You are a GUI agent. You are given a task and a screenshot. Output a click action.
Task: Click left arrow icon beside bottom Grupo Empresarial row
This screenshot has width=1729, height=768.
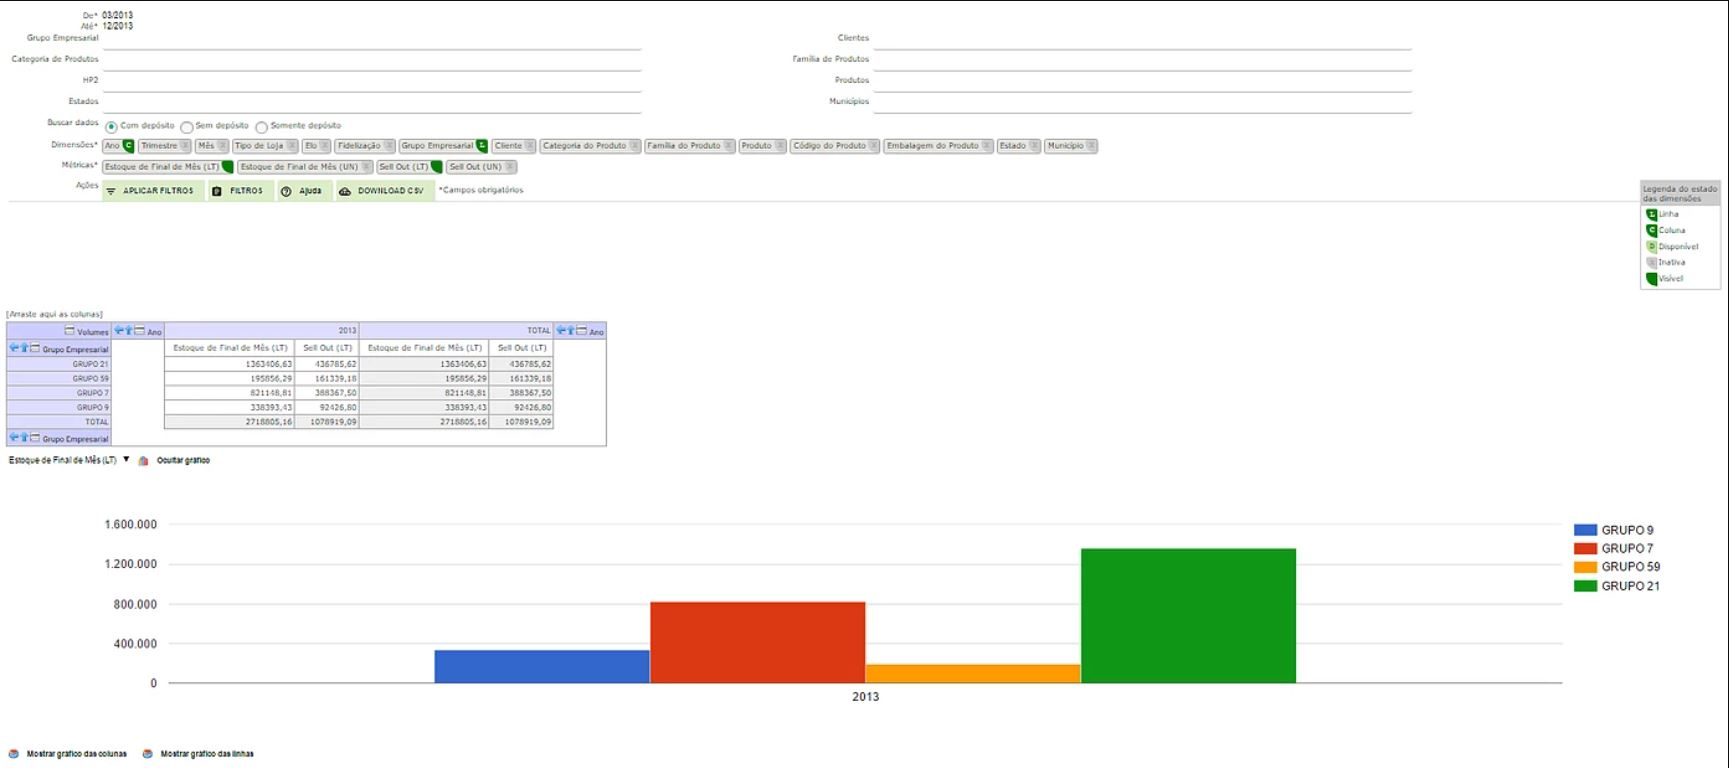point(14,437)
